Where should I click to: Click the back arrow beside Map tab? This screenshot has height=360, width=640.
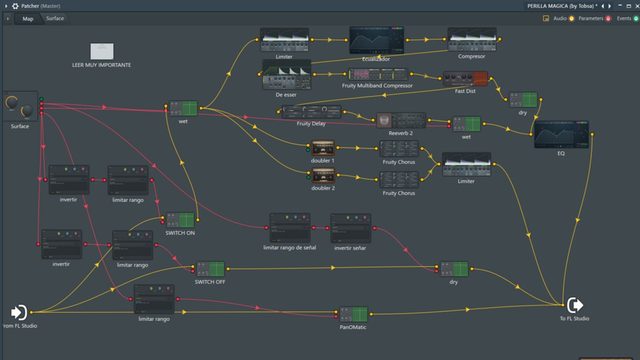(x=7, y=19)
